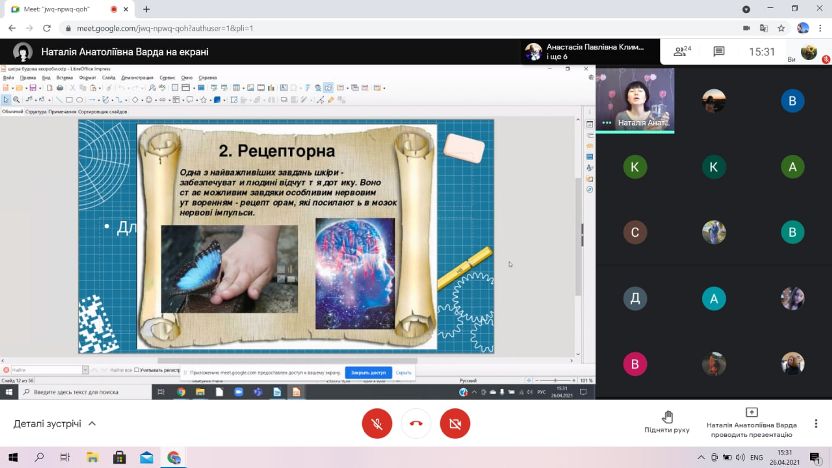Open a new browser tab
The image size is (832, 468).
click(x=146, y=9)
